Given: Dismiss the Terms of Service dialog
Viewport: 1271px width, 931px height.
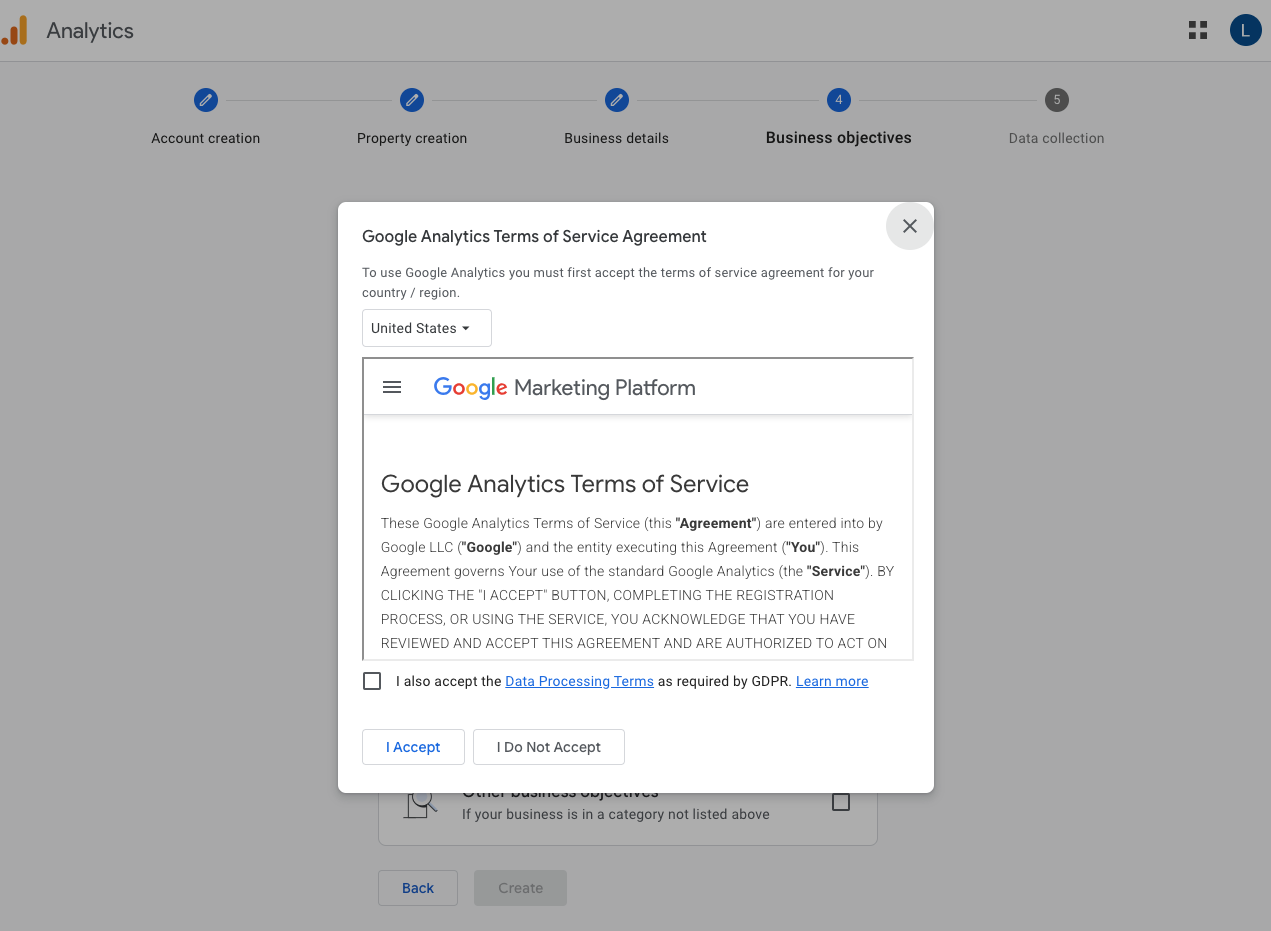Looking at the screenshot, I should point(909,226).
